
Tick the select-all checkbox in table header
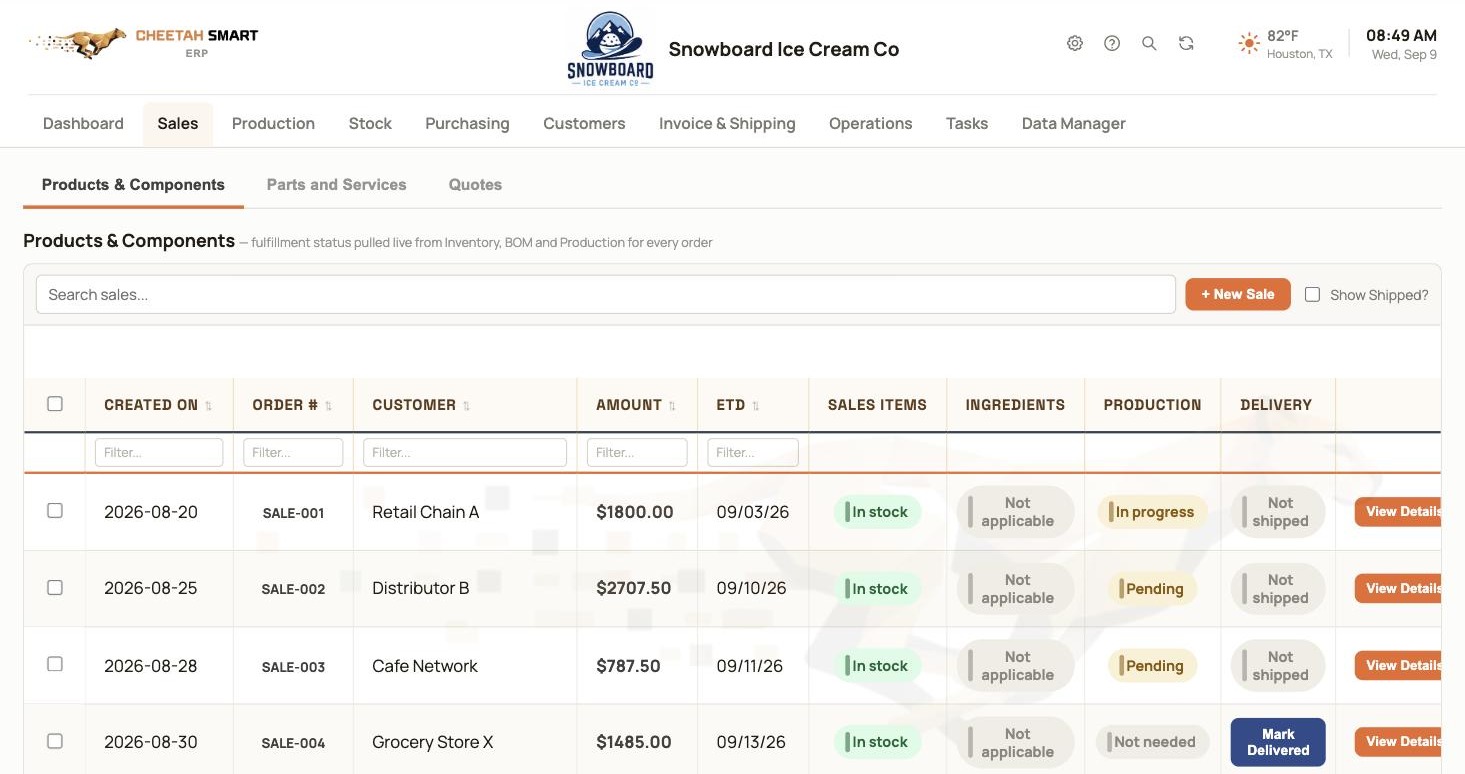[55, 404]
